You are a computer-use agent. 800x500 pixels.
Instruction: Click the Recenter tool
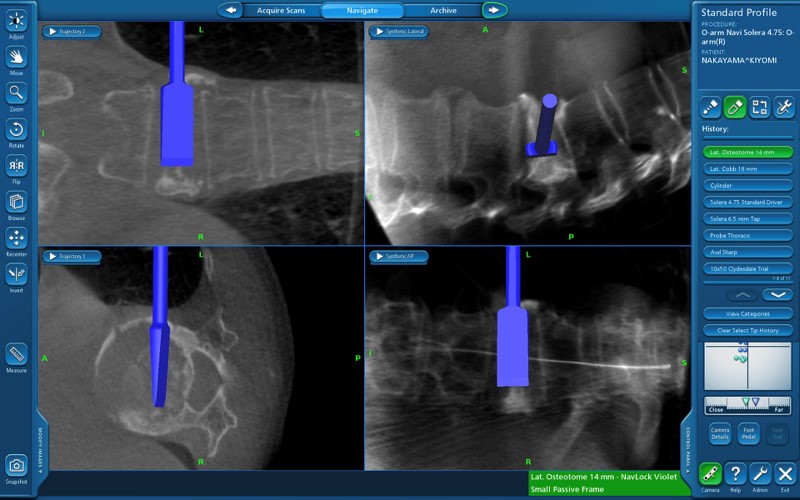click(x=16, y=238)
